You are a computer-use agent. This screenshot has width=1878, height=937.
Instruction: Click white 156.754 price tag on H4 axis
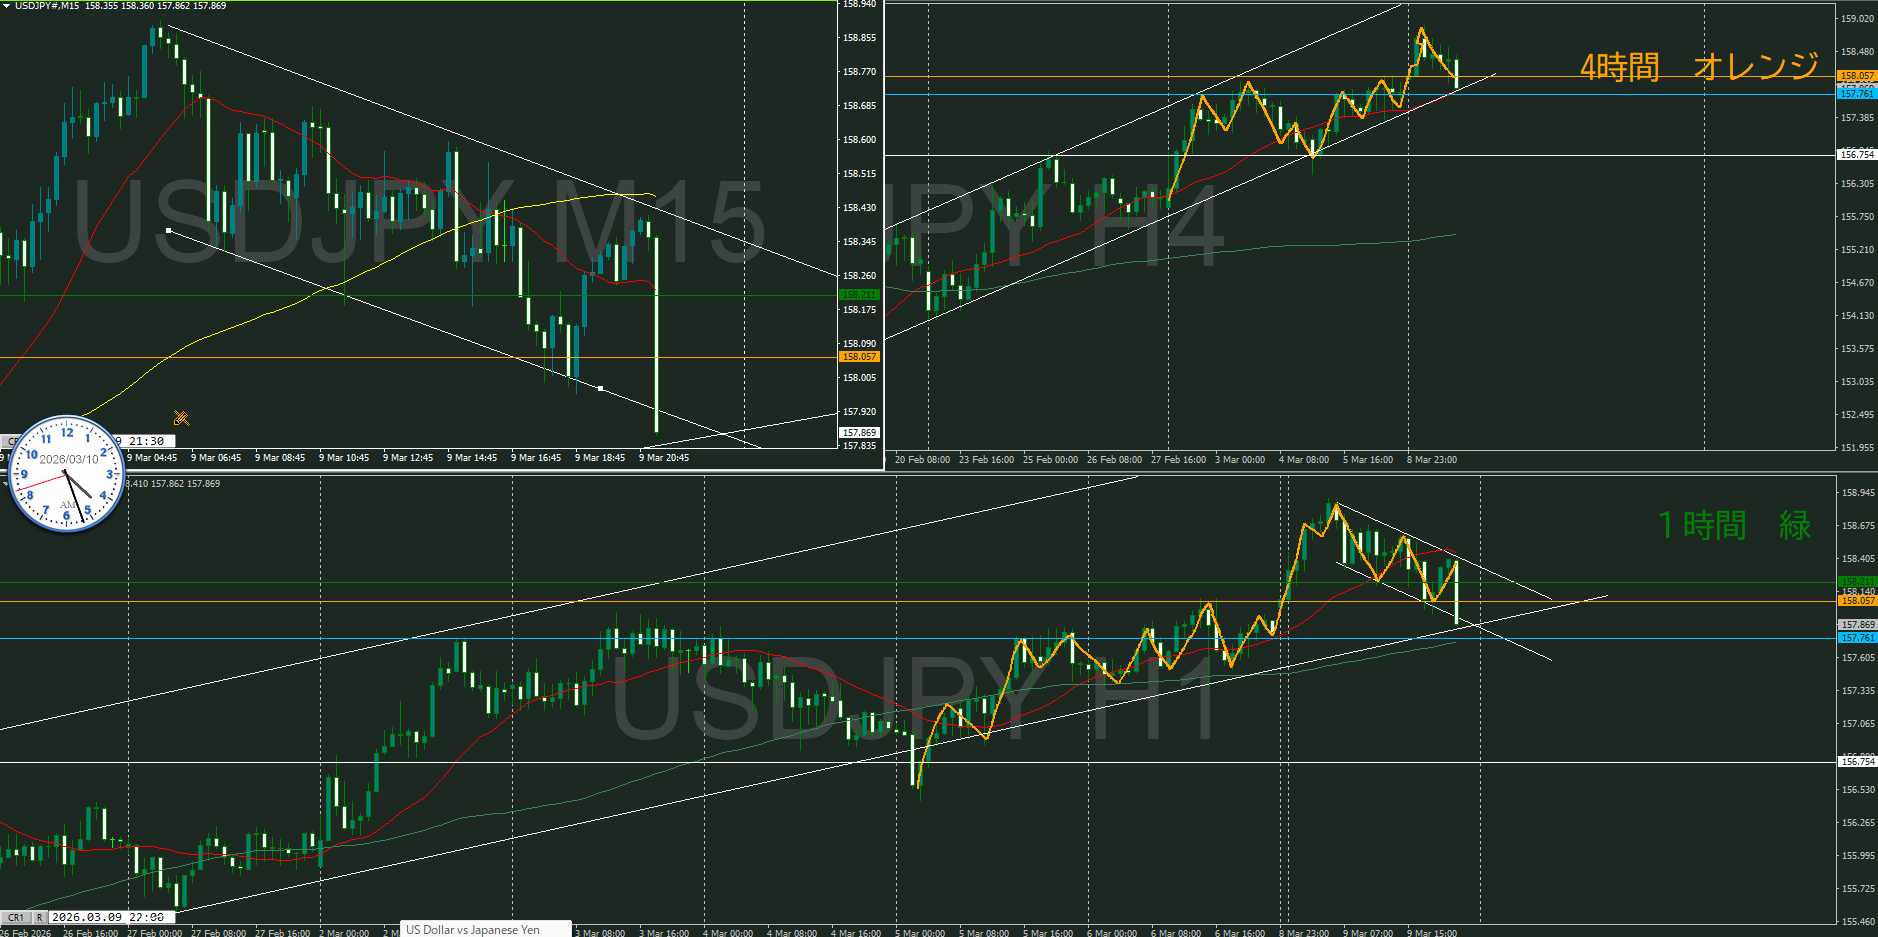[x=1857, y=155]
